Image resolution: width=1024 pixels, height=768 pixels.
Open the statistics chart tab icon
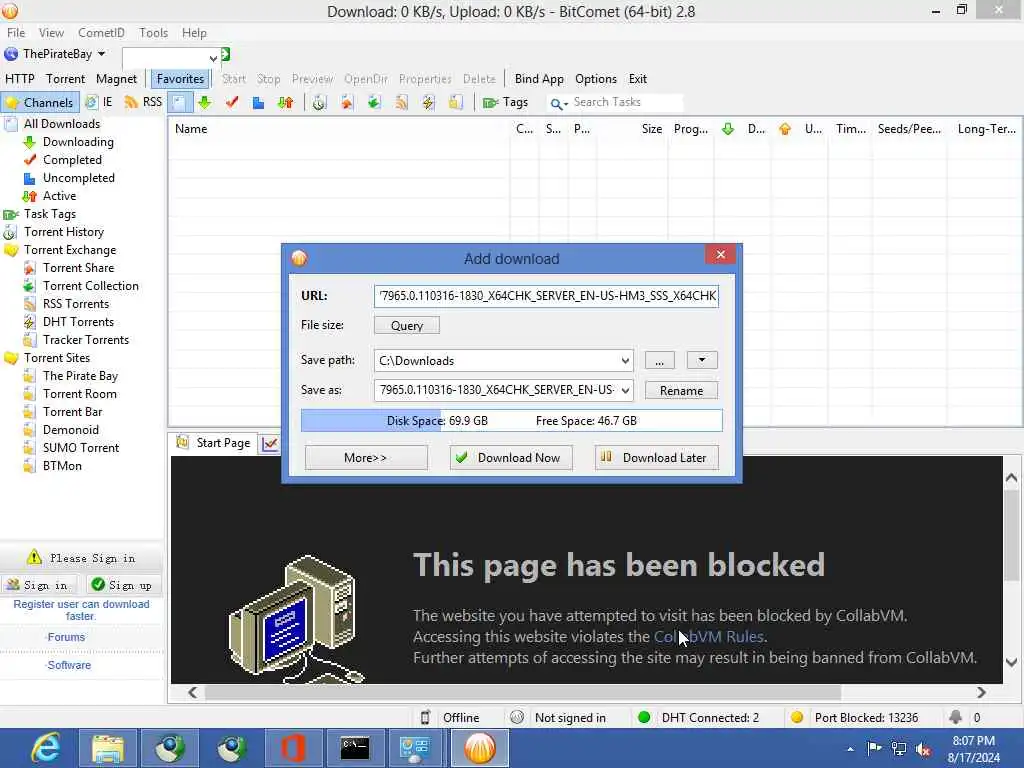pos(270,444)
